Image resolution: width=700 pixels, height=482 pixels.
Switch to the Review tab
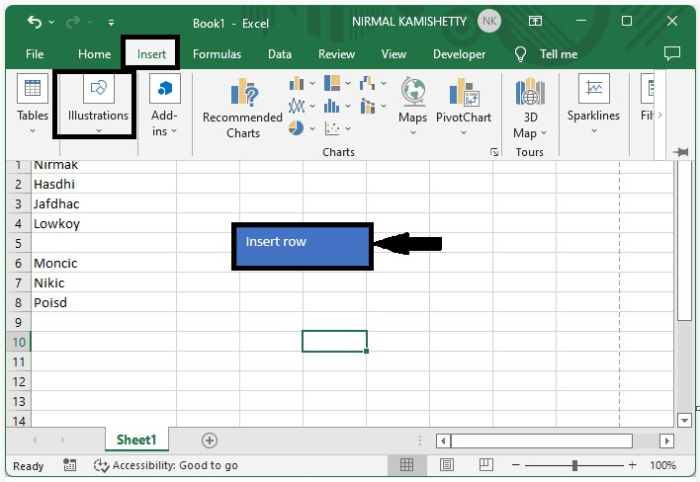337,54
